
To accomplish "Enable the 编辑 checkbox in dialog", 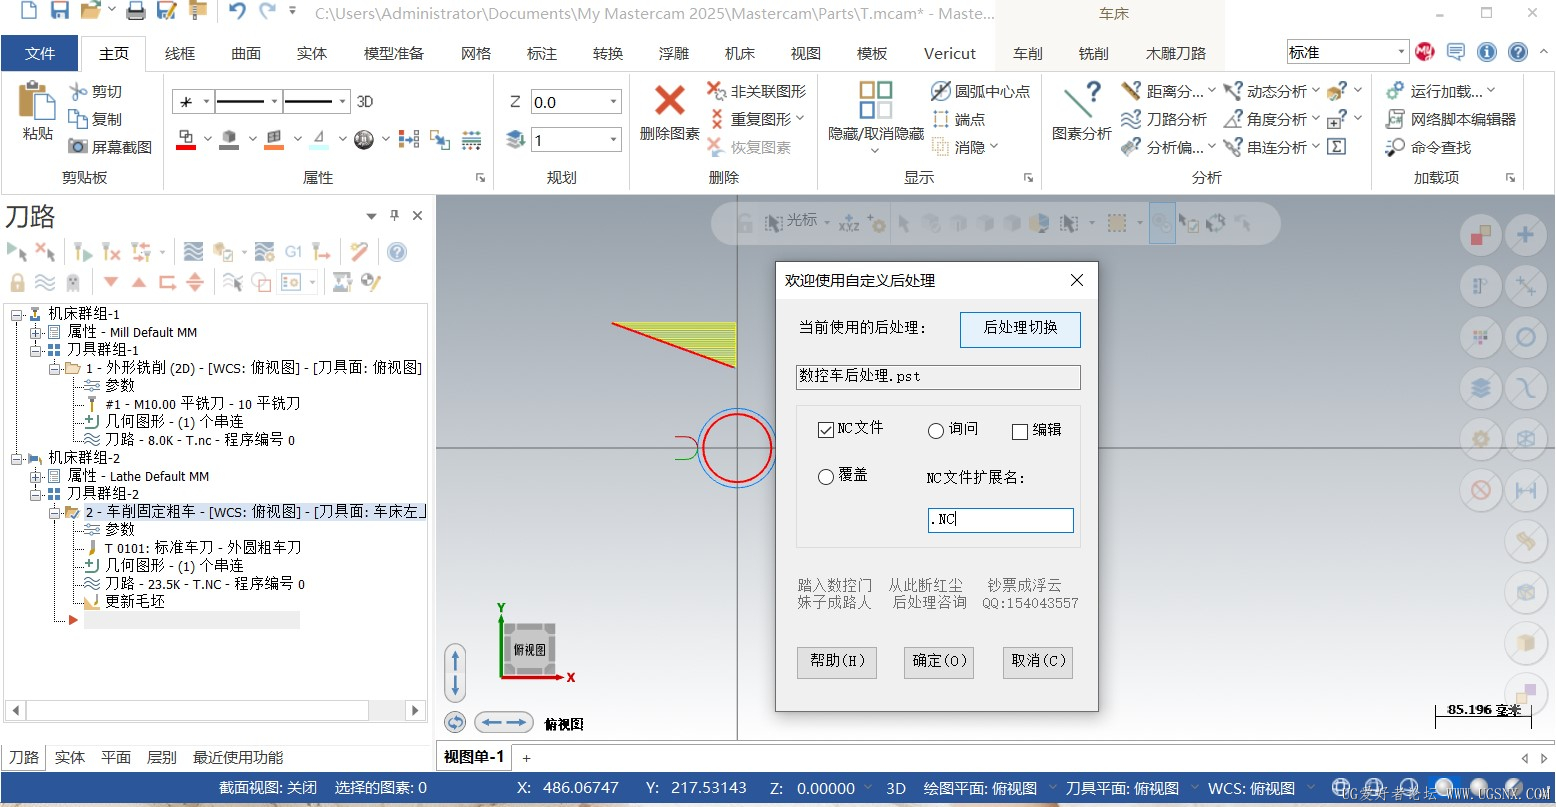I will 1020,432.
